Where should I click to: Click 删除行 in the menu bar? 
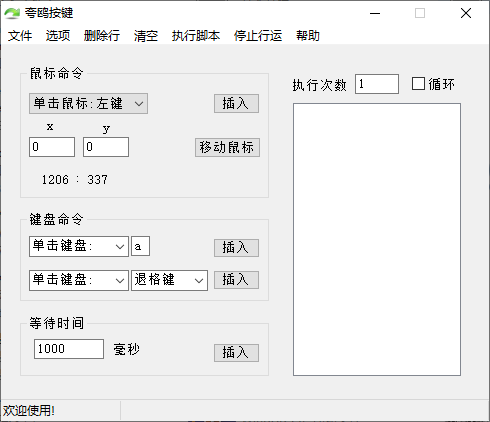(102, 36)
